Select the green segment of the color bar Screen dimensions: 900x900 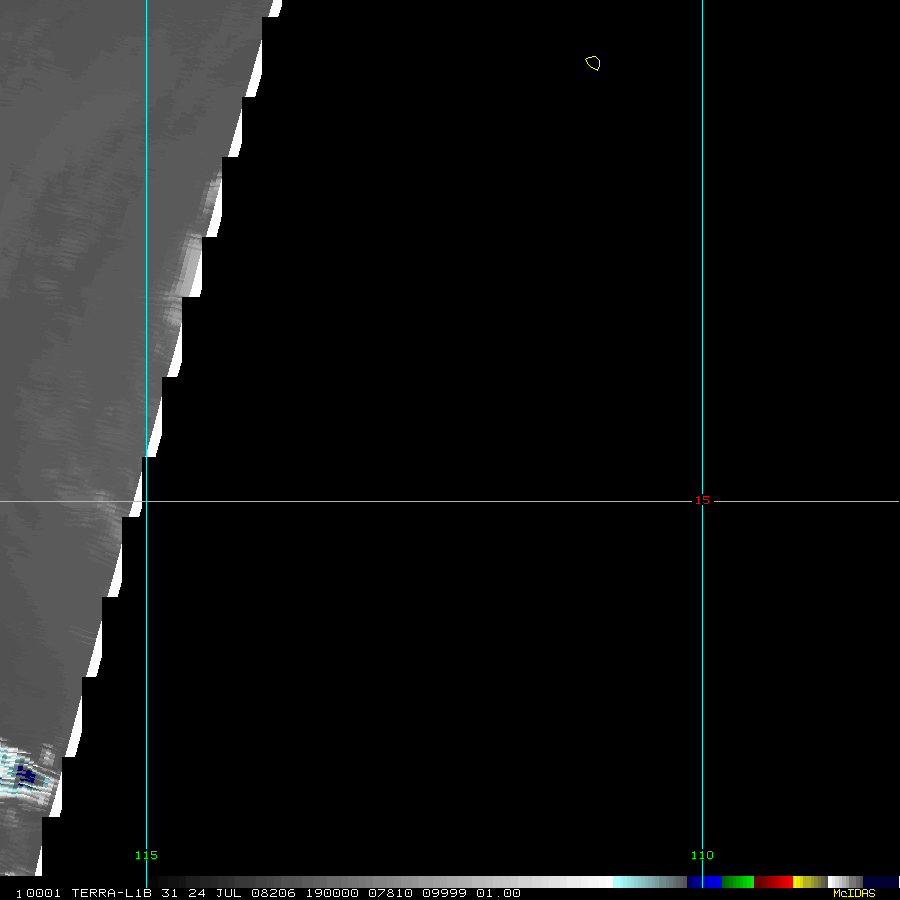tap(738, 882)
